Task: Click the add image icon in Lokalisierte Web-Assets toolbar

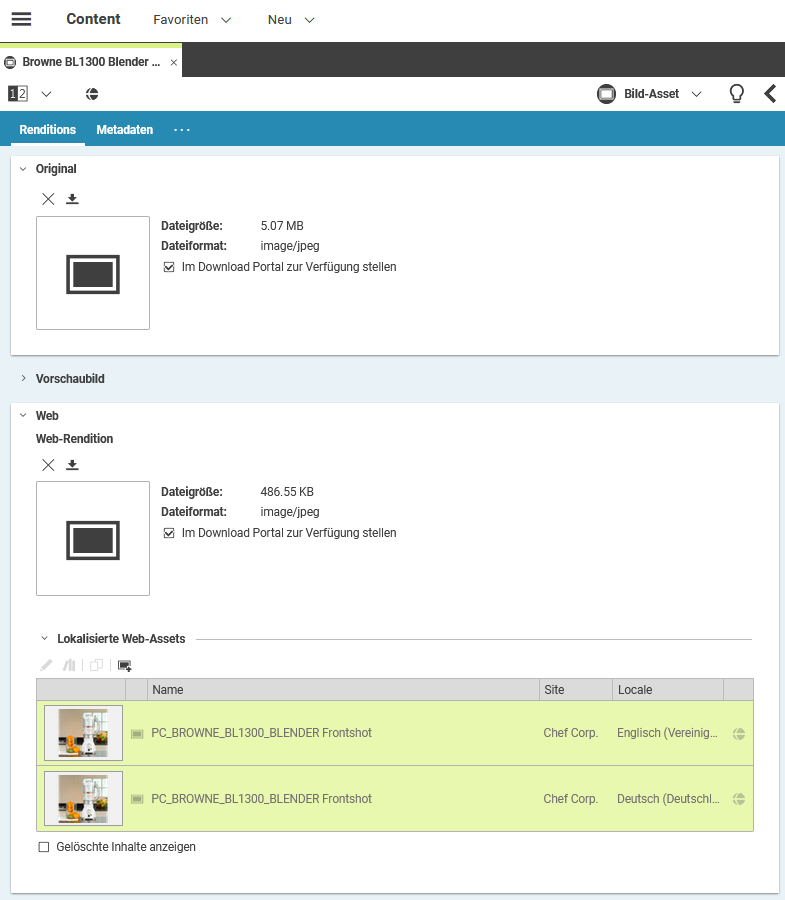Action: [125, 665]
